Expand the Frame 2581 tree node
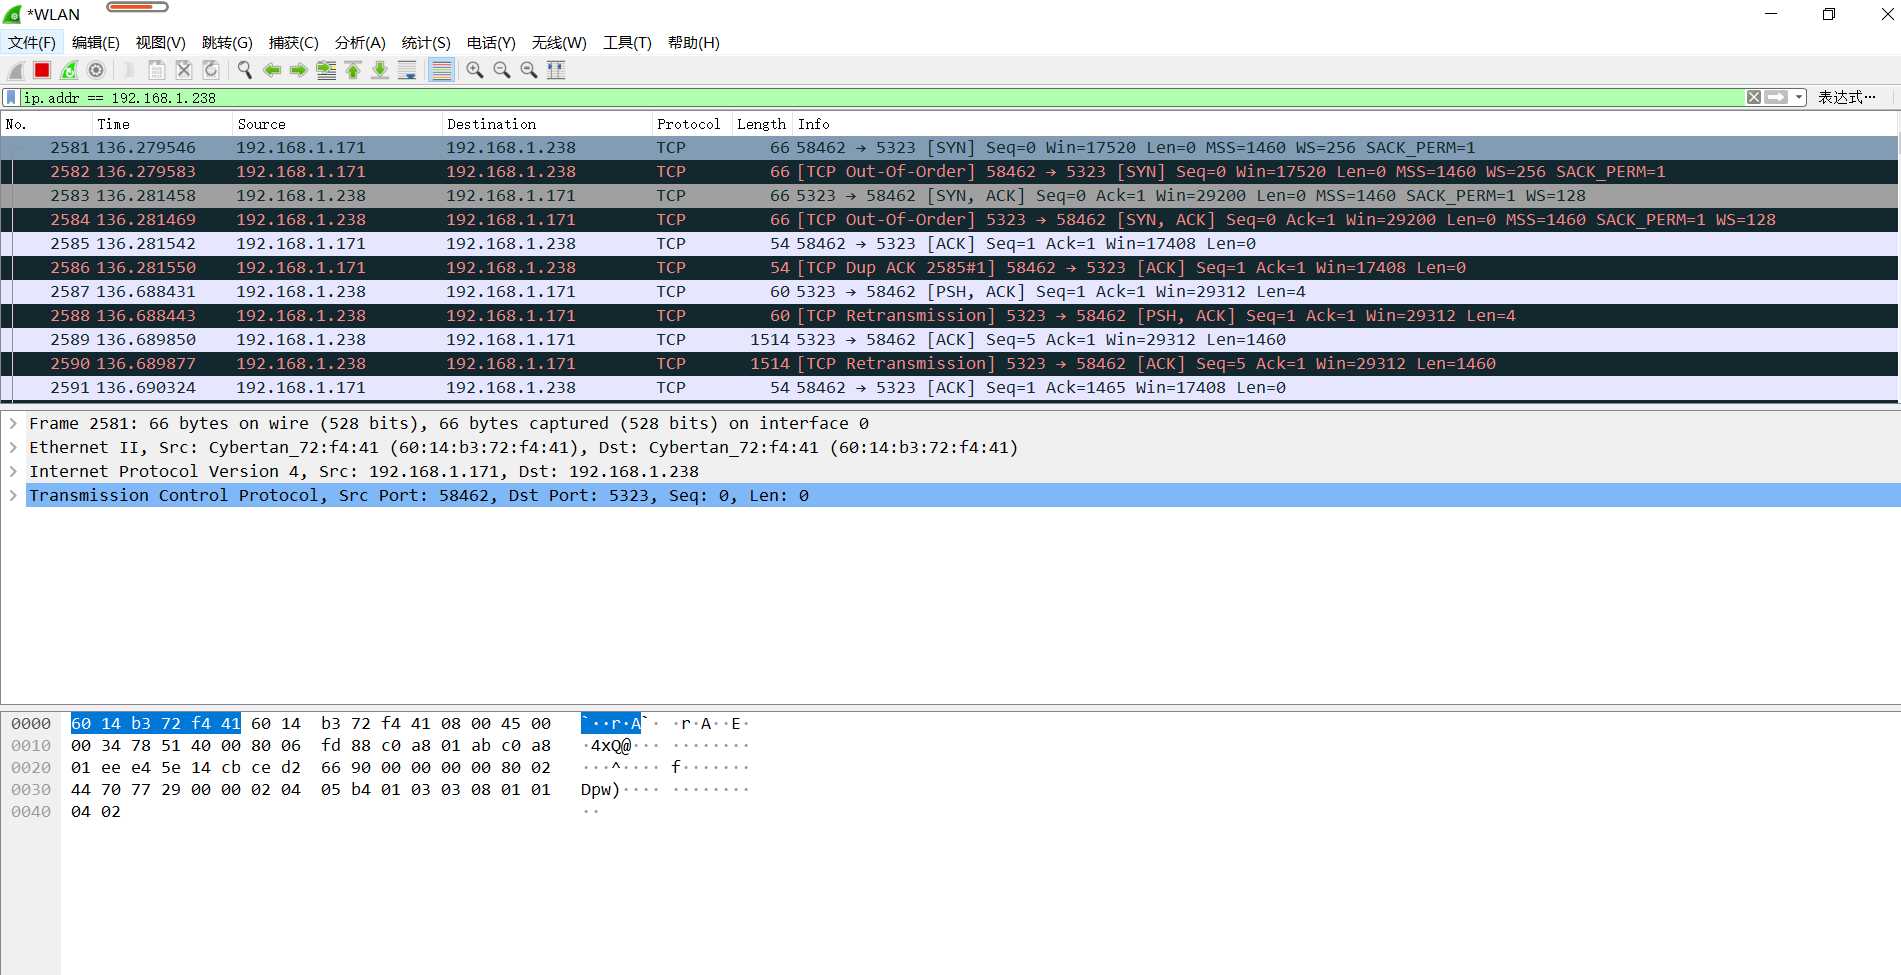Image resolution: width=1901 pixels, height=975 pixels. (13, 423)
